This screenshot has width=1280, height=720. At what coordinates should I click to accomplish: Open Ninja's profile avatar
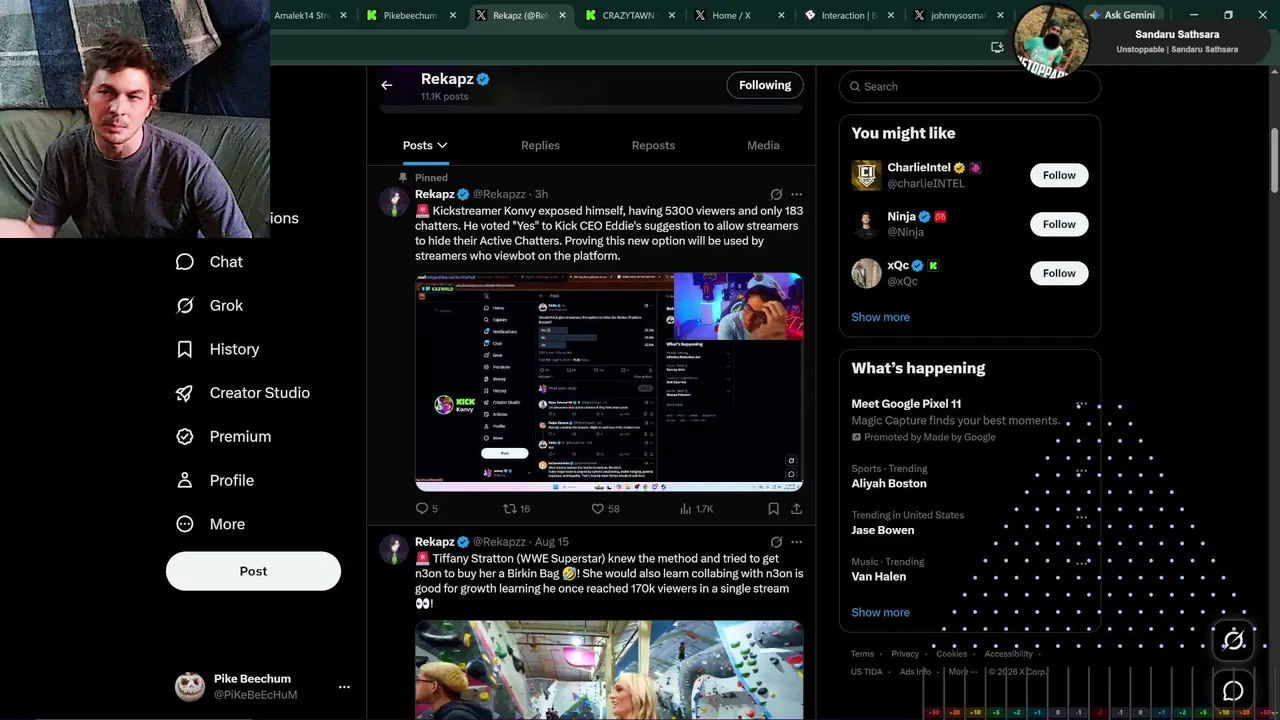[866, 224]
